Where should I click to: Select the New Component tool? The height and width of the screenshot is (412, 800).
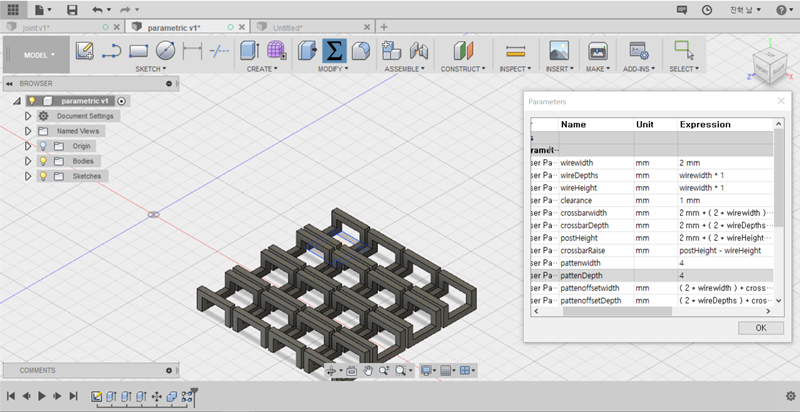(391, 50)
